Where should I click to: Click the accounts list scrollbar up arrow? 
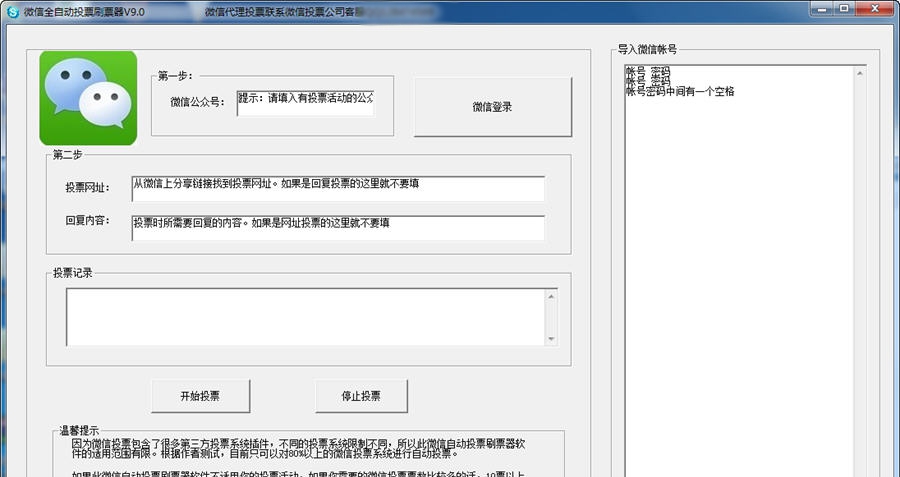(x=860, y=73)
